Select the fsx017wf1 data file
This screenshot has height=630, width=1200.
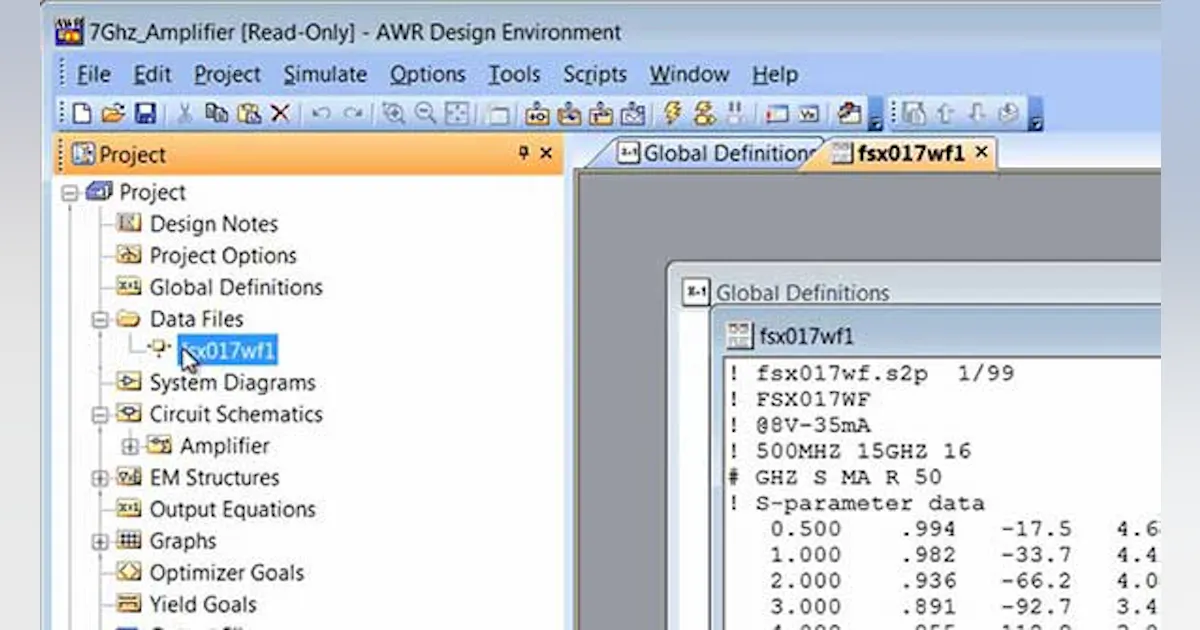tap(227, 350)
